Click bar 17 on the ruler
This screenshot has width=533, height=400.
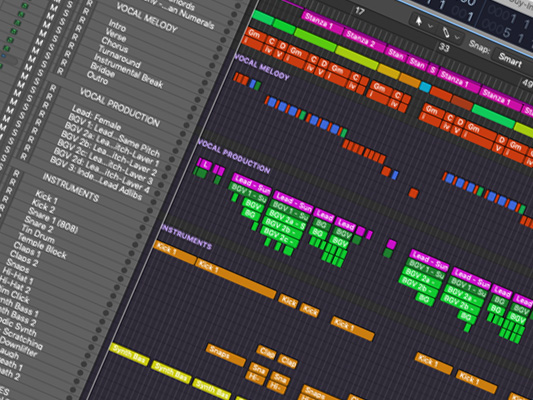pyautogui.click(x=360, y=11)
